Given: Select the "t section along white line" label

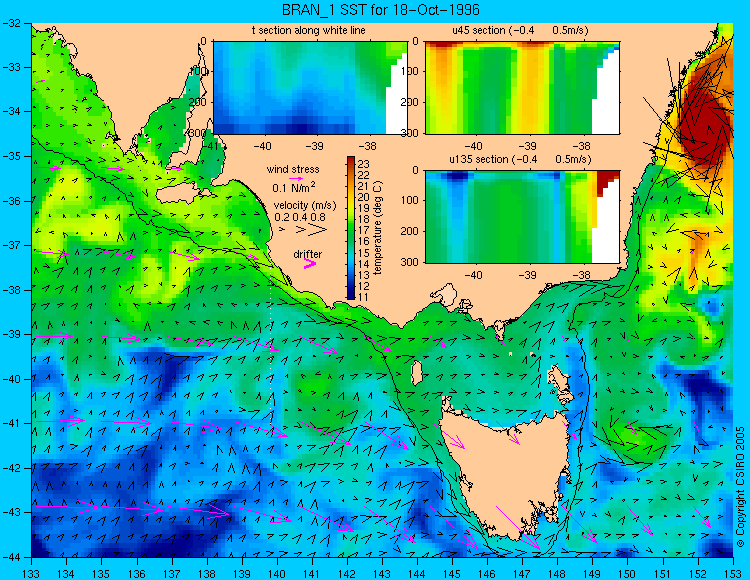Looking at the screenshot, I should pos(309,30).
